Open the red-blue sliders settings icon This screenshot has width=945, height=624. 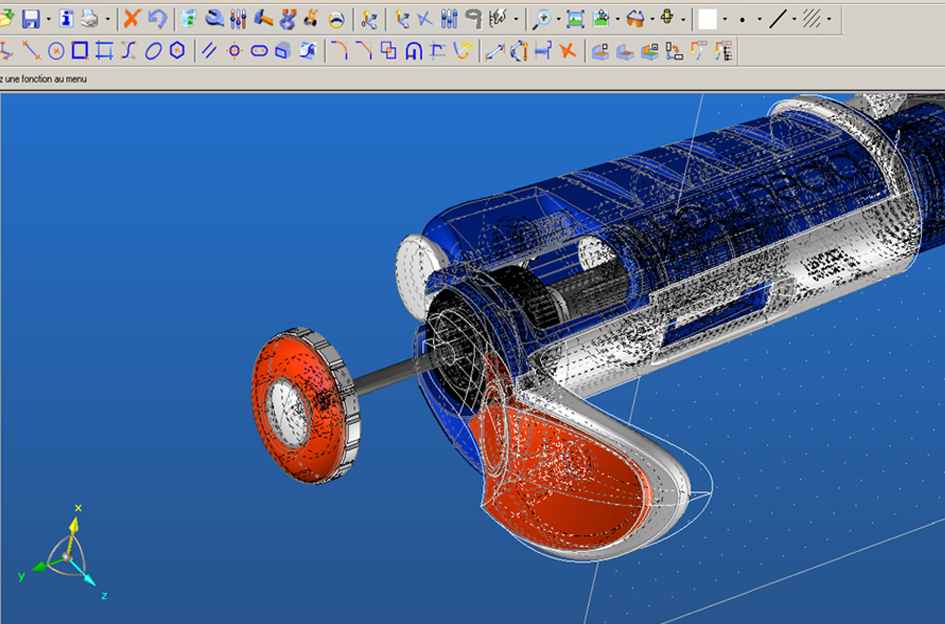238,19
